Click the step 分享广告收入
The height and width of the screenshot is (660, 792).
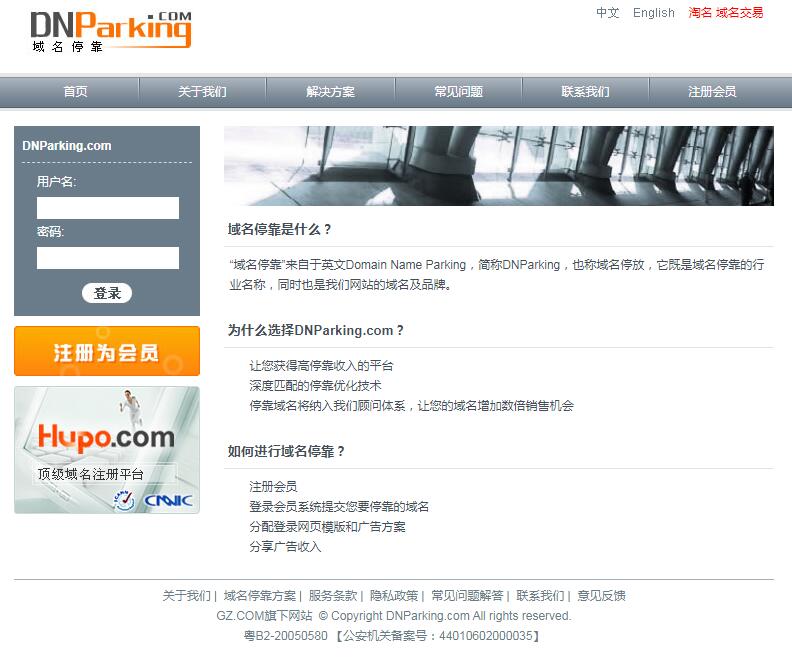pyautogui.click(x=285, y=547)
